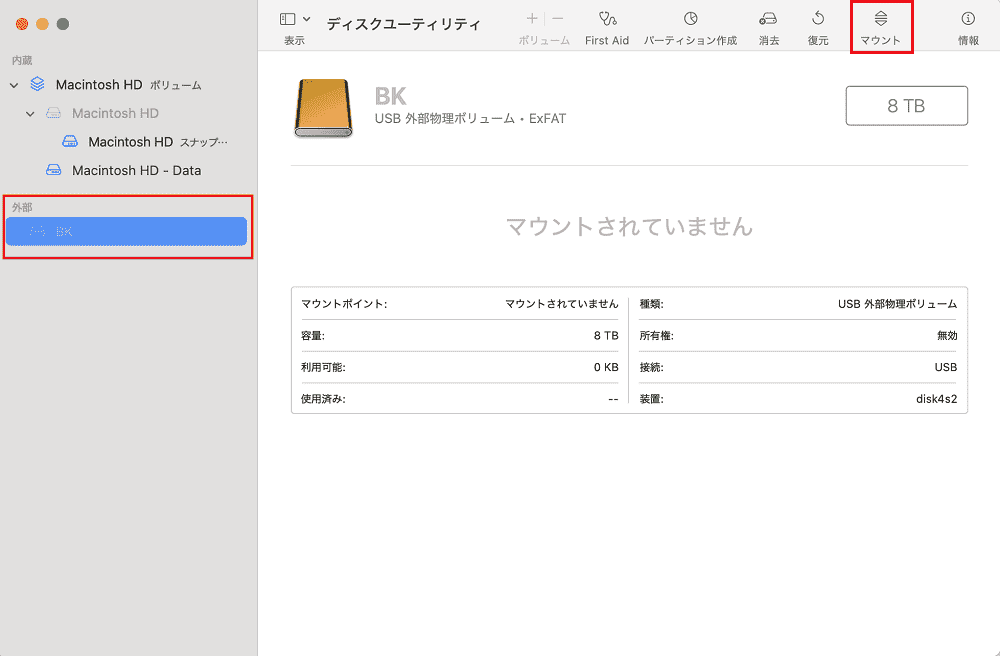Click the stacked-layers icon beside Macintosh HD ボリューム
Viewport: 1000px width, 656px height.
coord(38,84)
